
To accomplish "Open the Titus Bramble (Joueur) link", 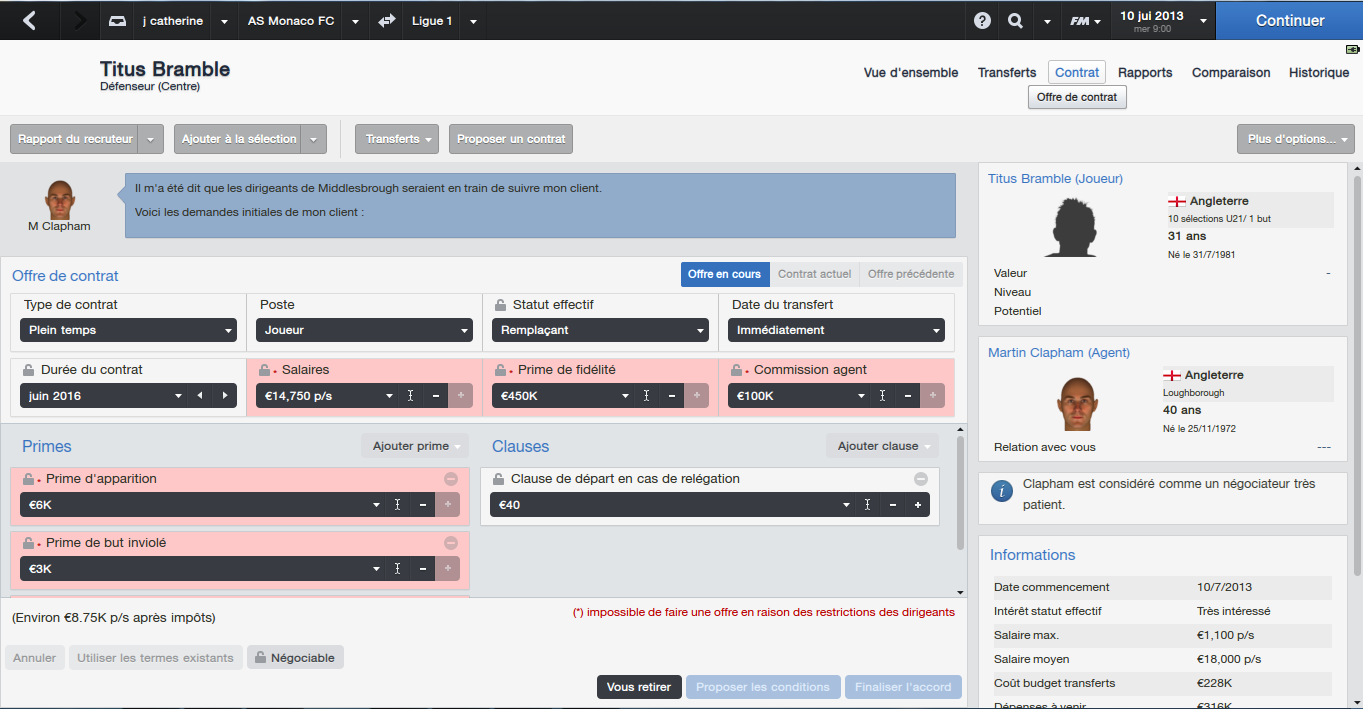I will [1055, 179].
